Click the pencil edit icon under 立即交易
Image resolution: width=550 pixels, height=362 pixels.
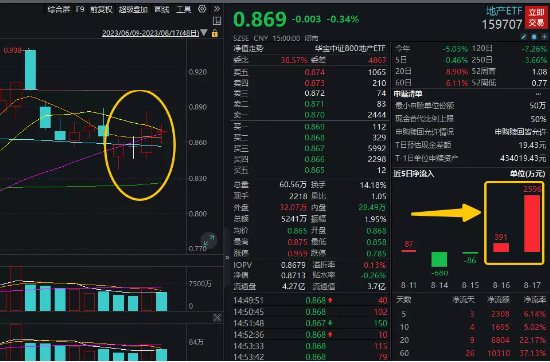pos(524,36)
